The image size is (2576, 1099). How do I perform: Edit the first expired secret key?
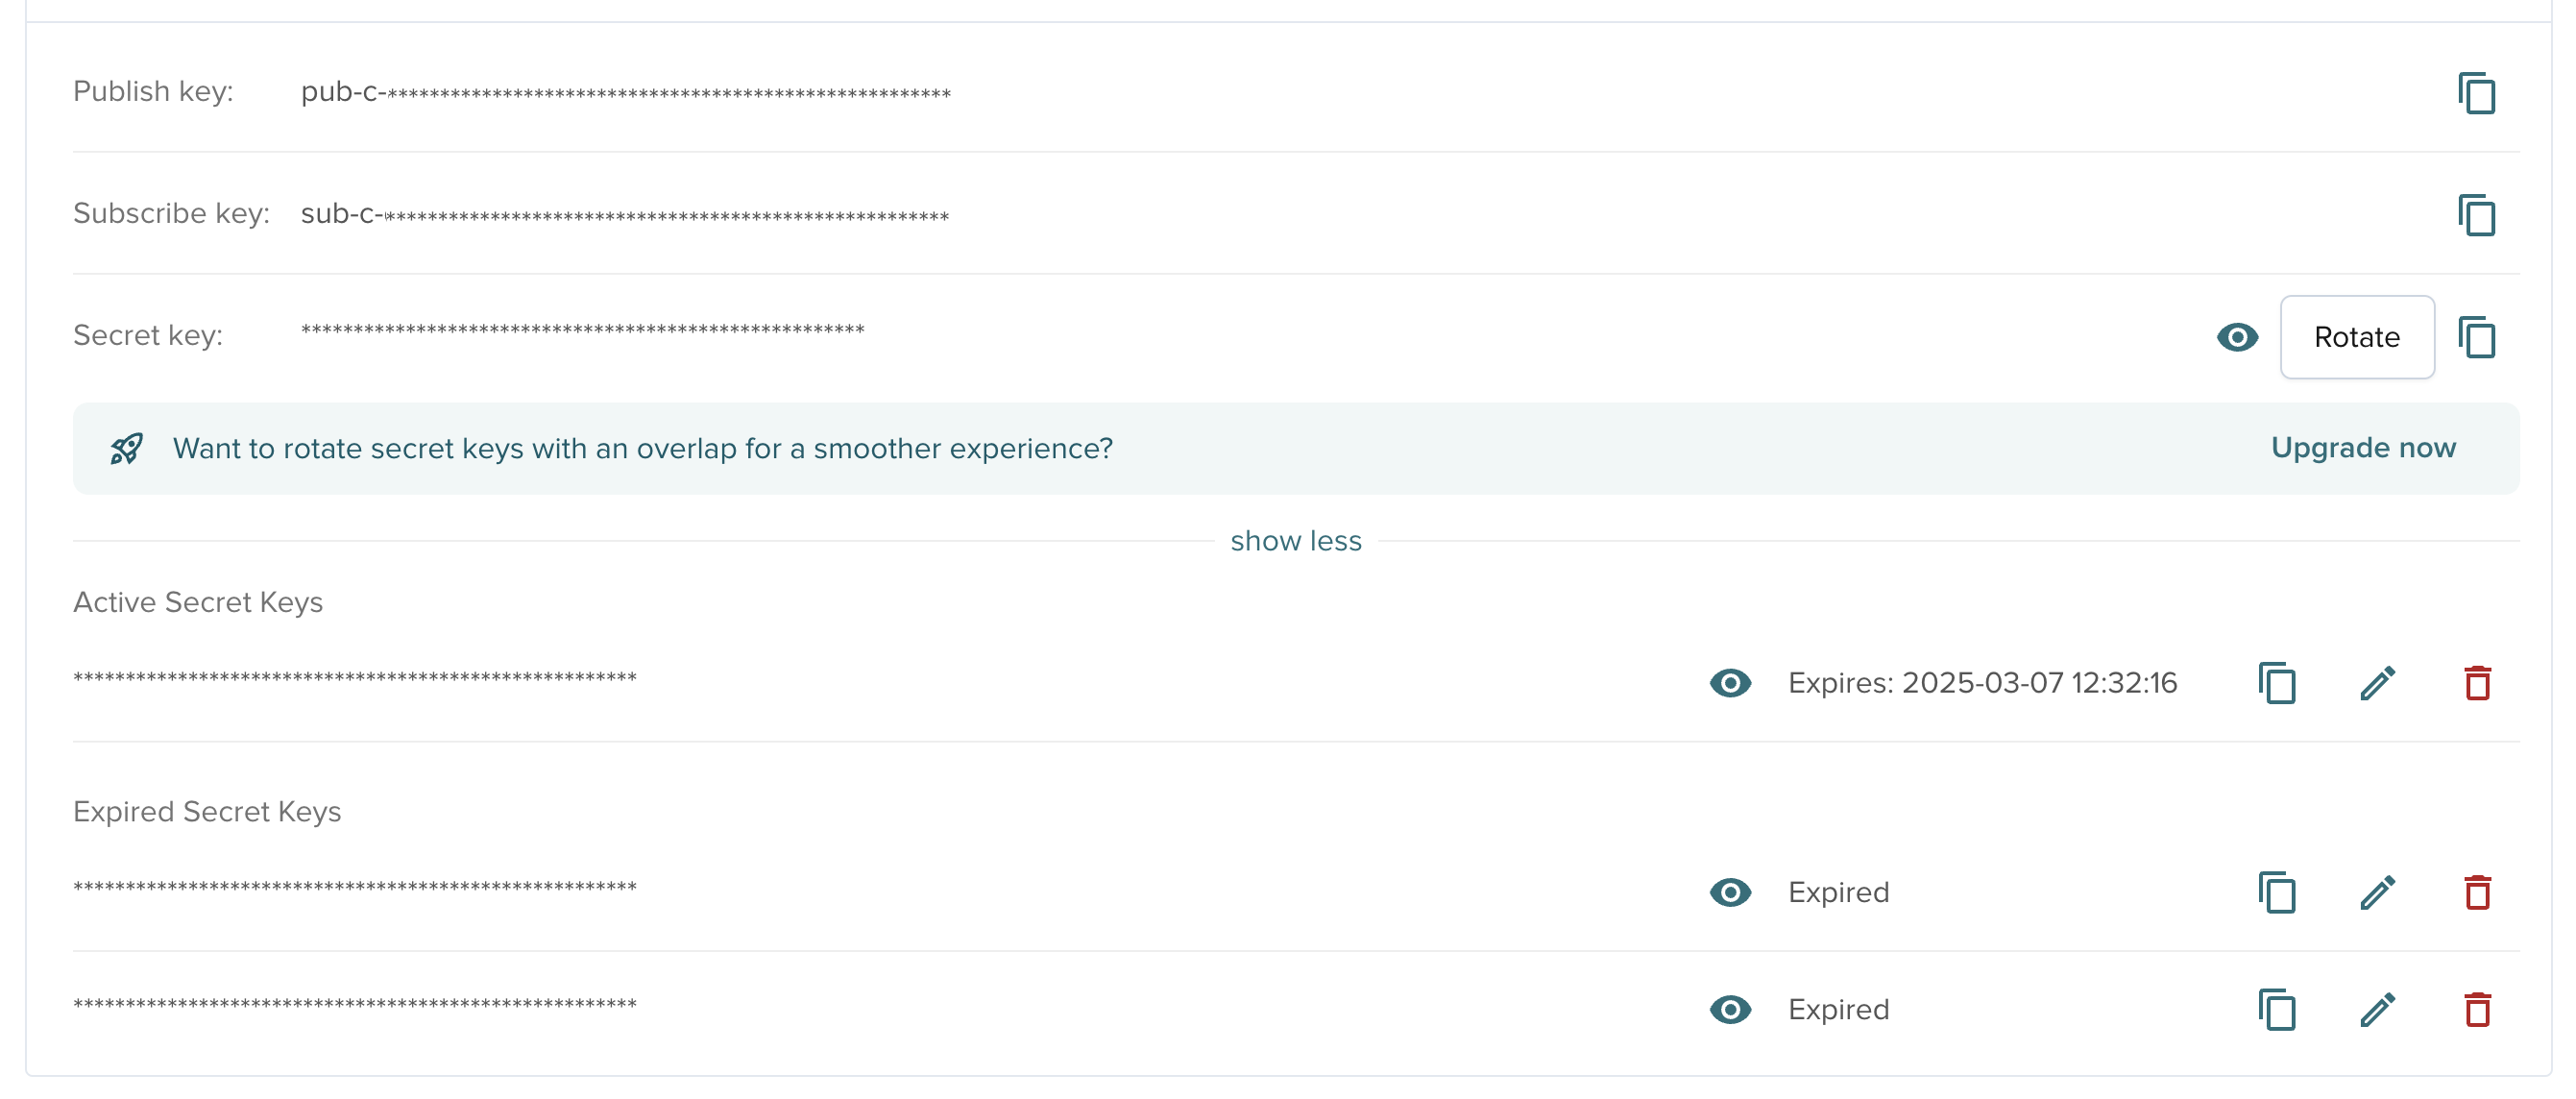pos(2377,893)
